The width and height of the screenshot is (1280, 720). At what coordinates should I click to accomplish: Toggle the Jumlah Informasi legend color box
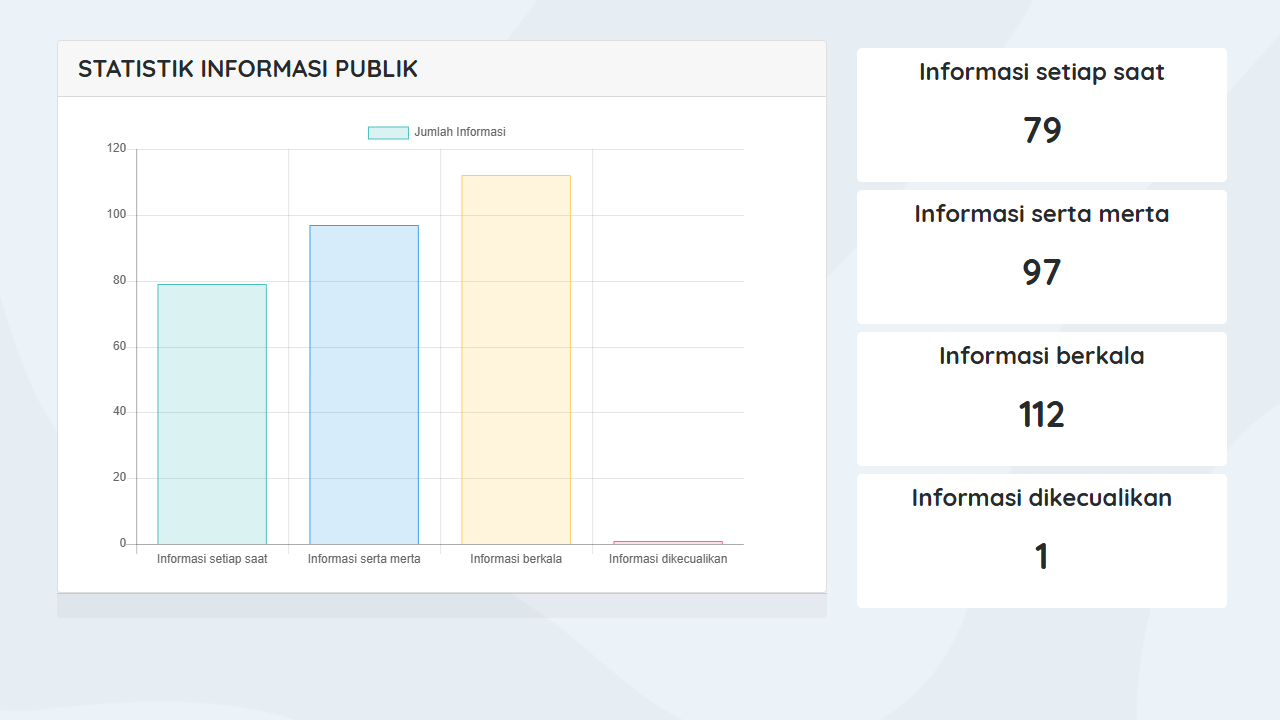pos(388,133)
